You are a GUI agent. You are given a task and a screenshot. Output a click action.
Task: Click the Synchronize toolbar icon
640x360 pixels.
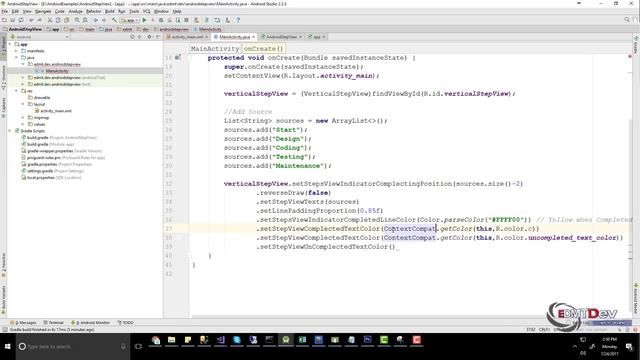pyautogui.click(x=21, y=20)
